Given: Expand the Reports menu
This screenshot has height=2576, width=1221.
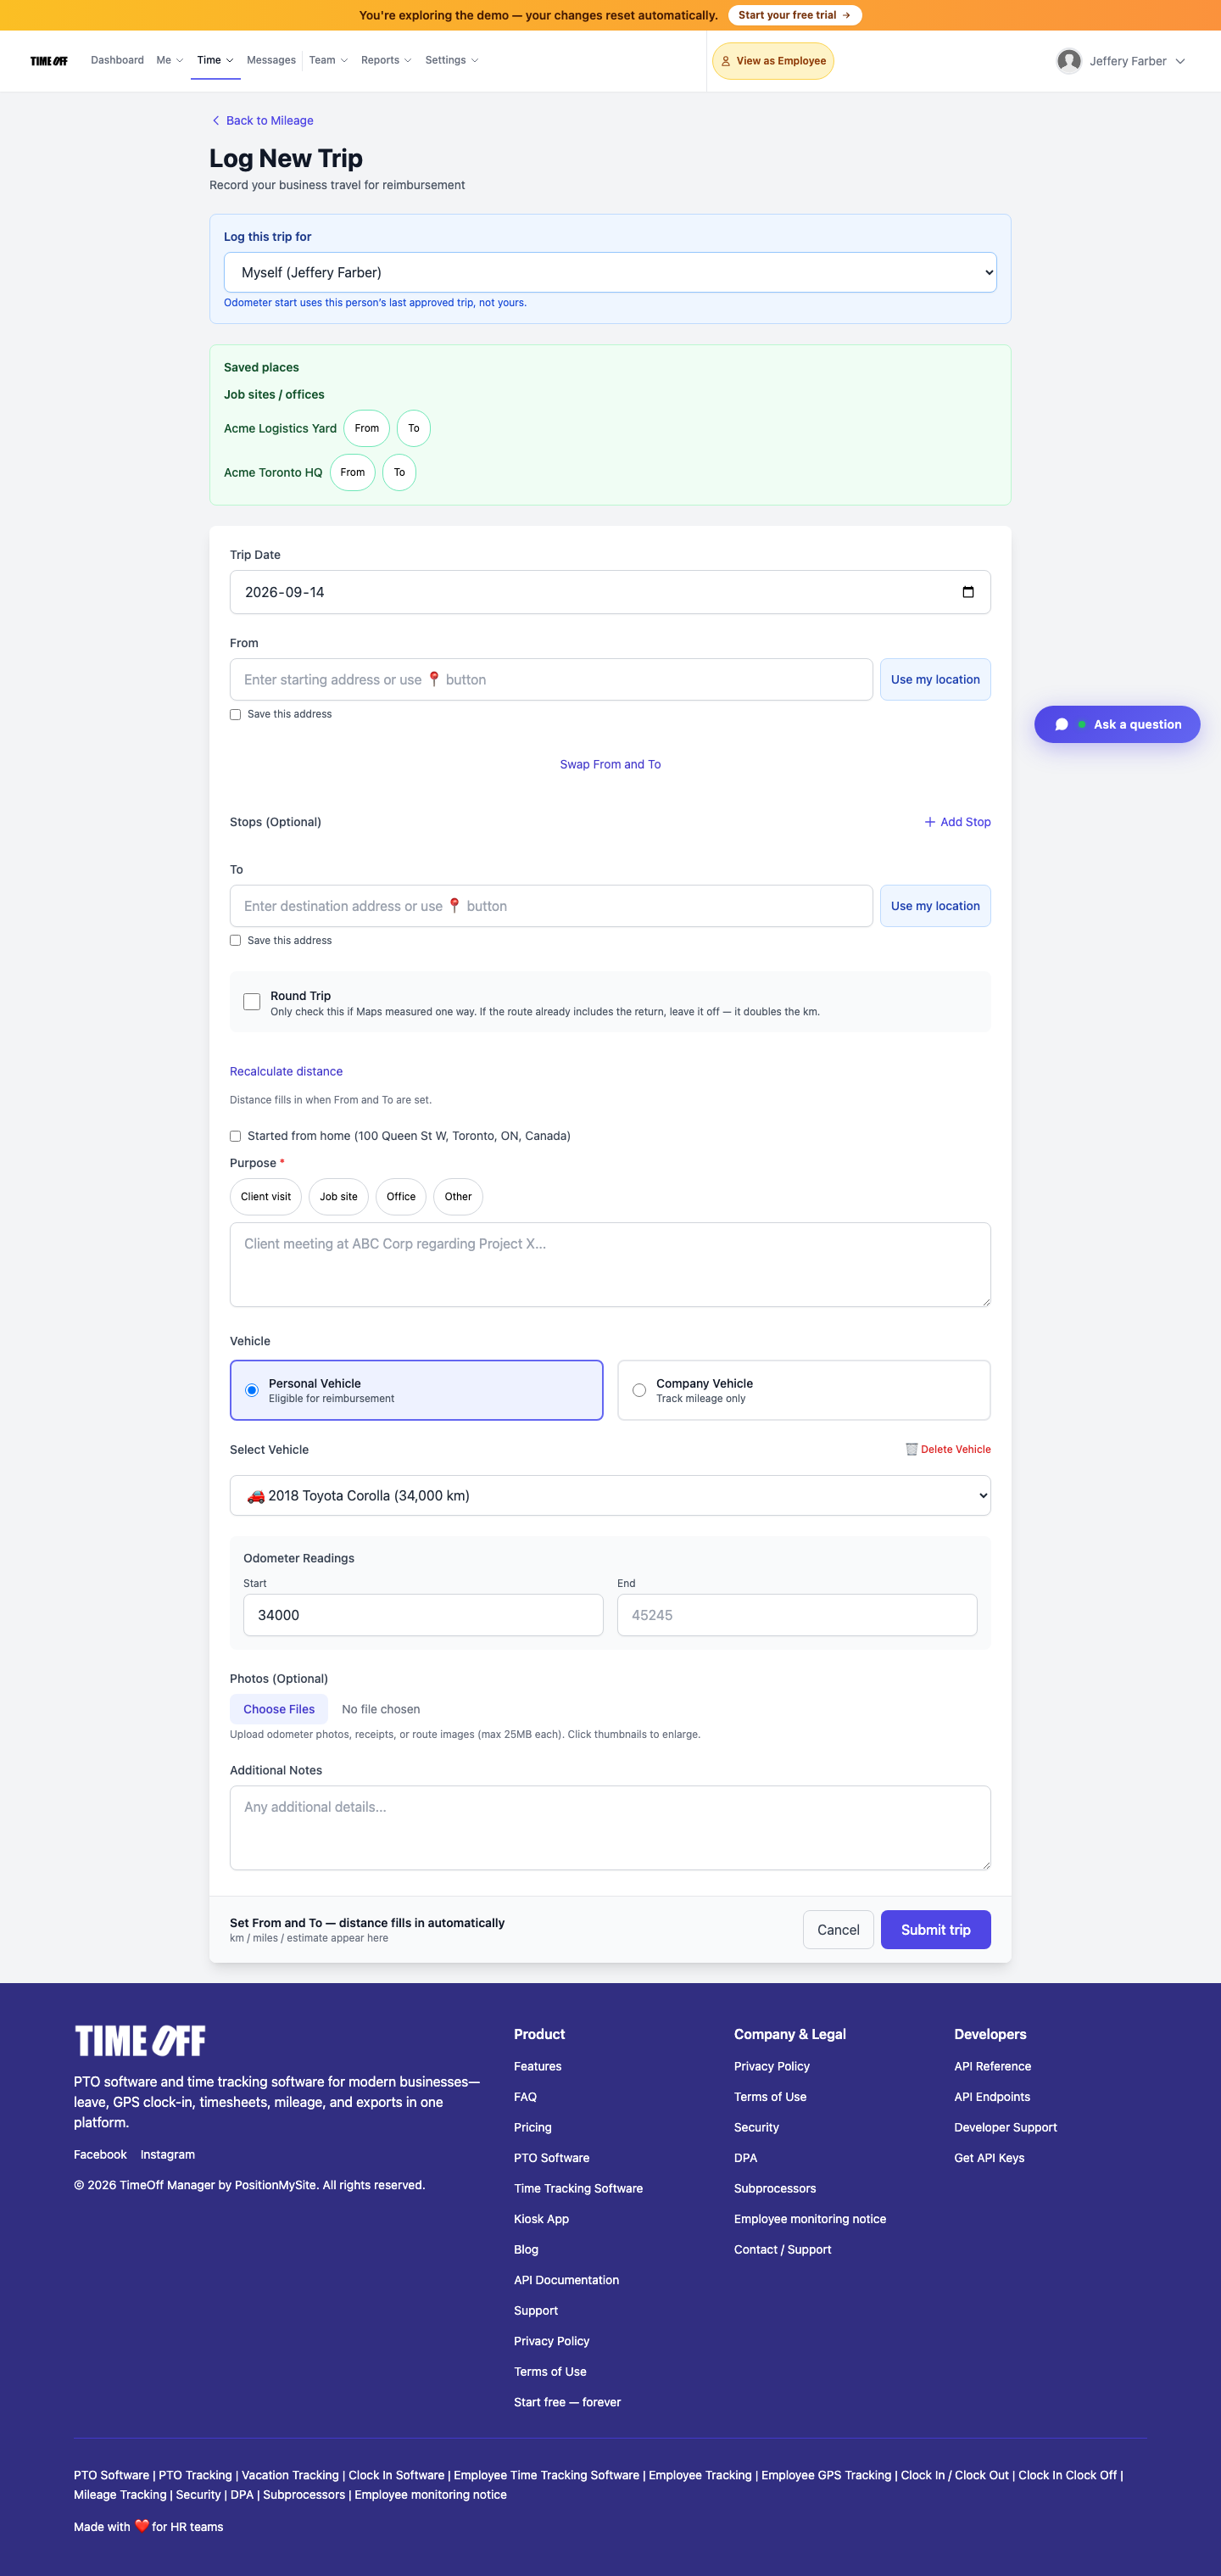Looking at the screenshot, I should pyautogui.click(x=386, y=61).
